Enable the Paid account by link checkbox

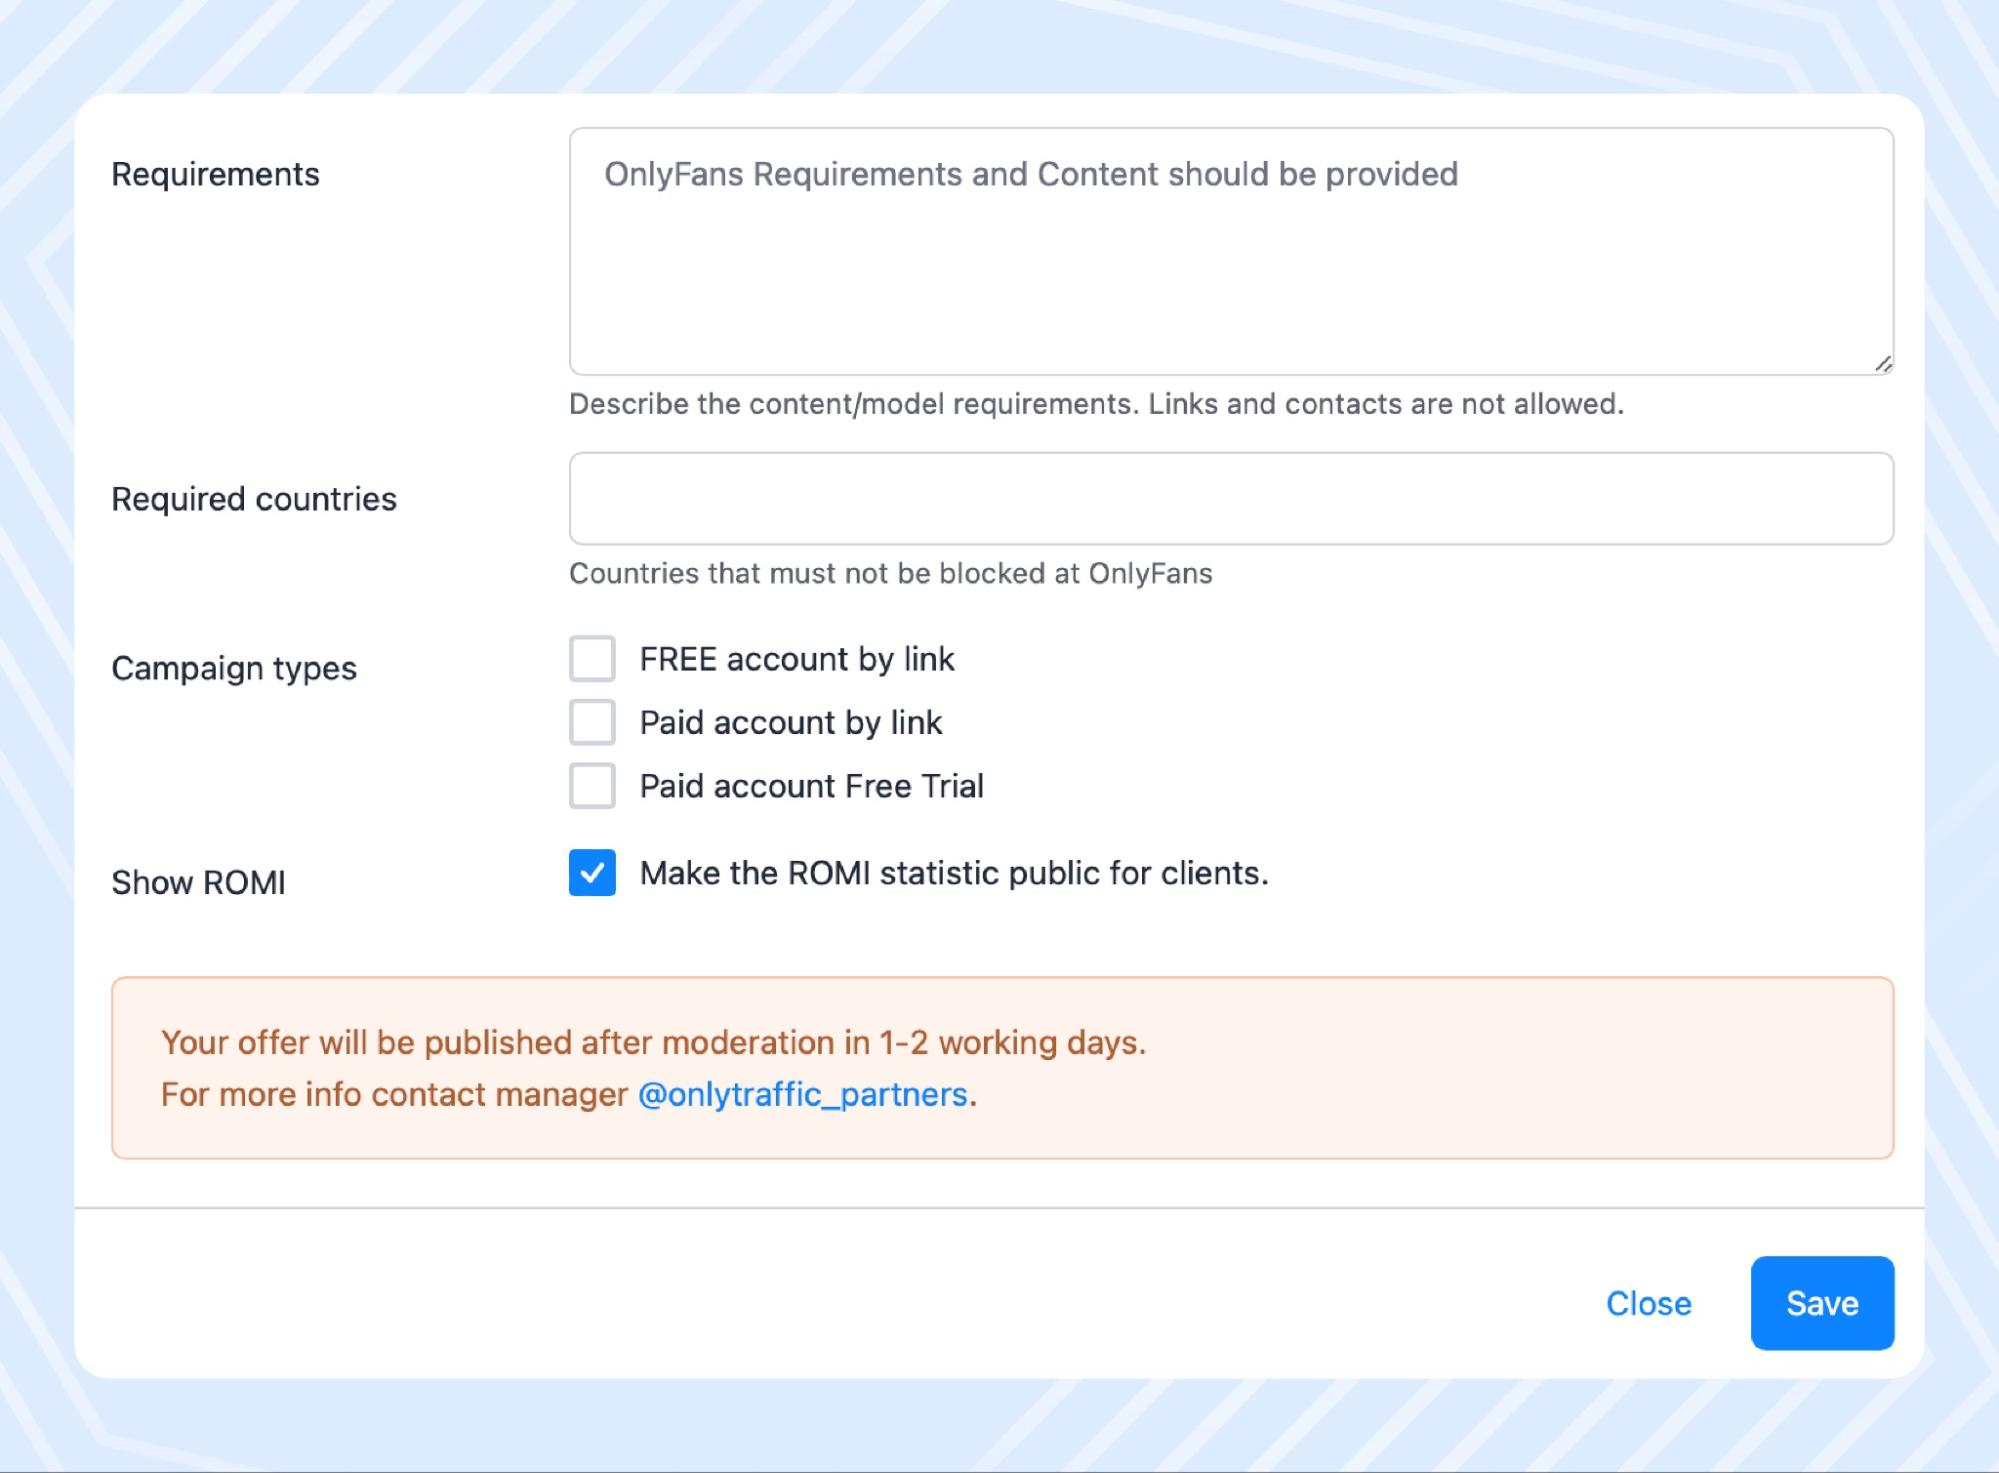tap(592, 722)
